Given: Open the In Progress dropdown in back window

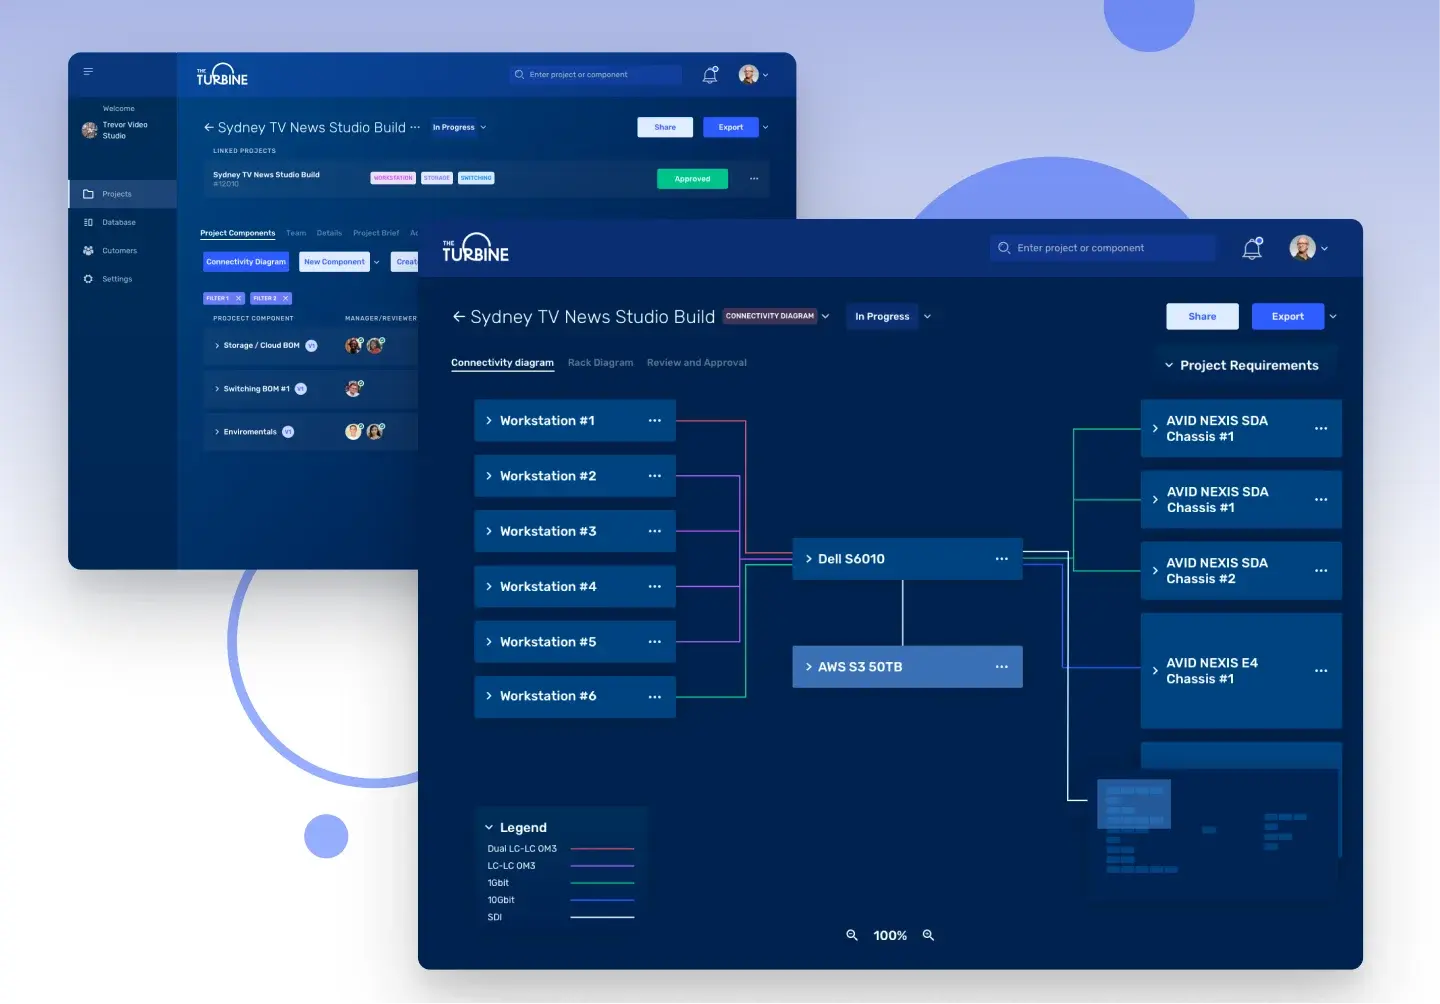Looking at the screenshot, I should [x=483, y=127].
